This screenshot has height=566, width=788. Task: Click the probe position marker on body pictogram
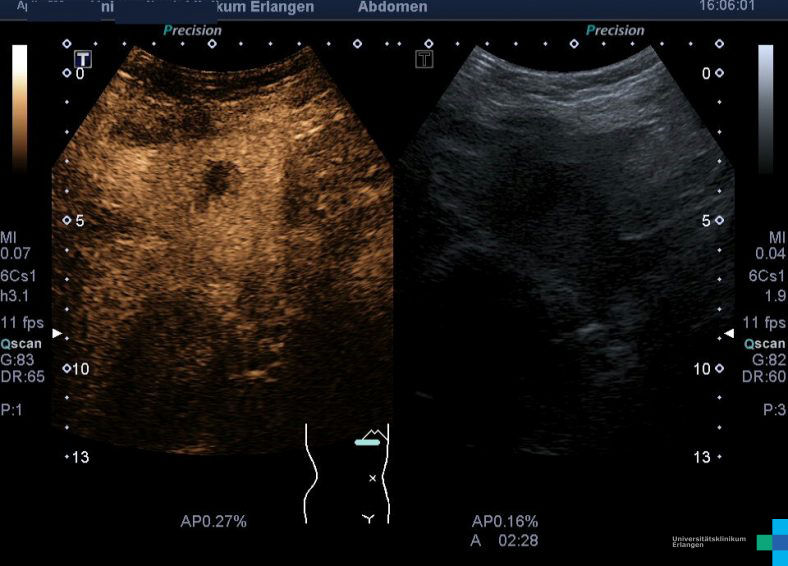tap(367, 441)
